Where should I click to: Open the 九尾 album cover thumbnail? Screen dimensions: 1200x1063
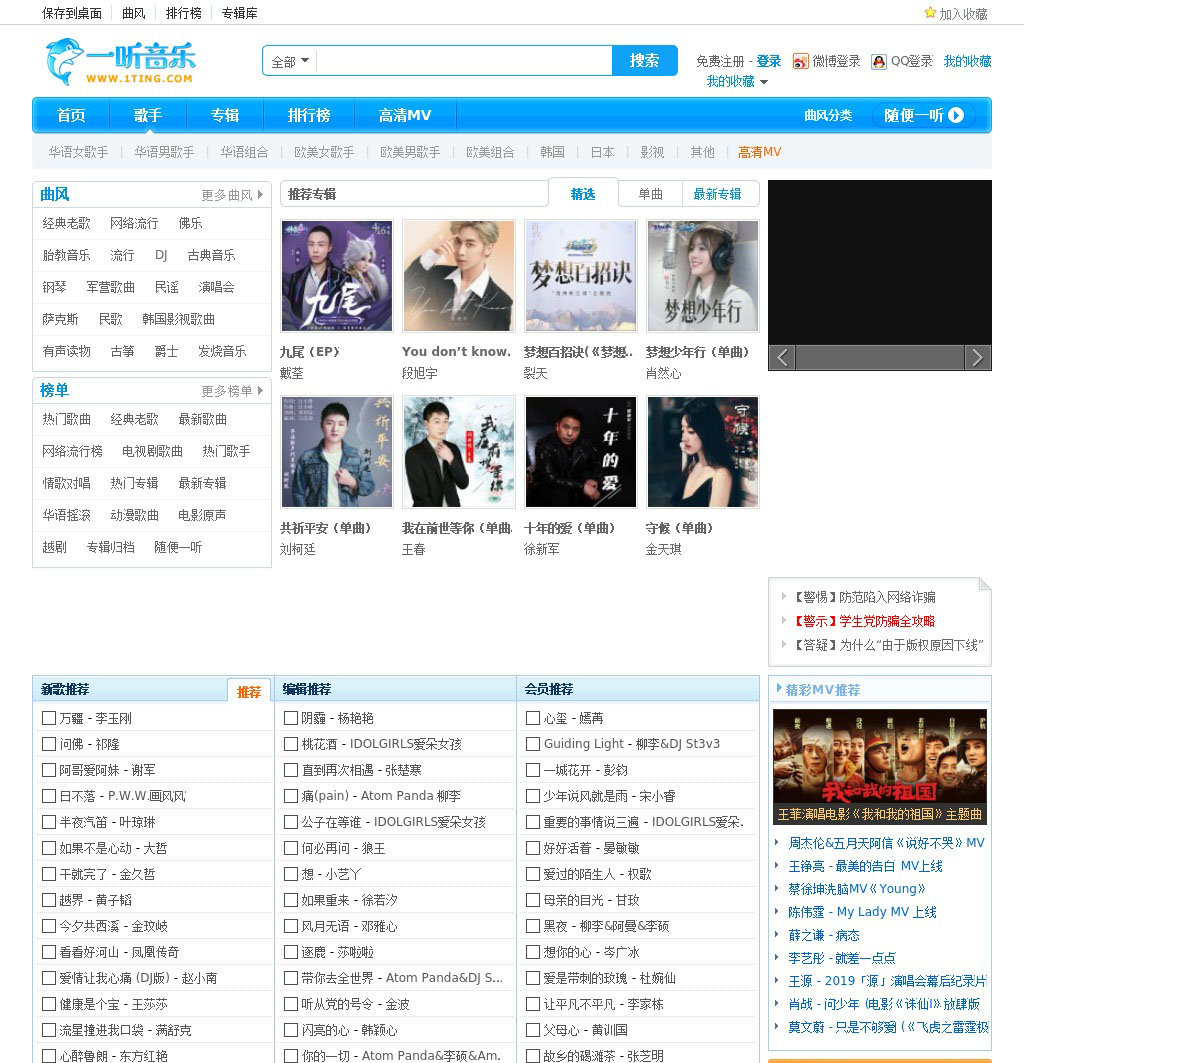tap(337, 276)
